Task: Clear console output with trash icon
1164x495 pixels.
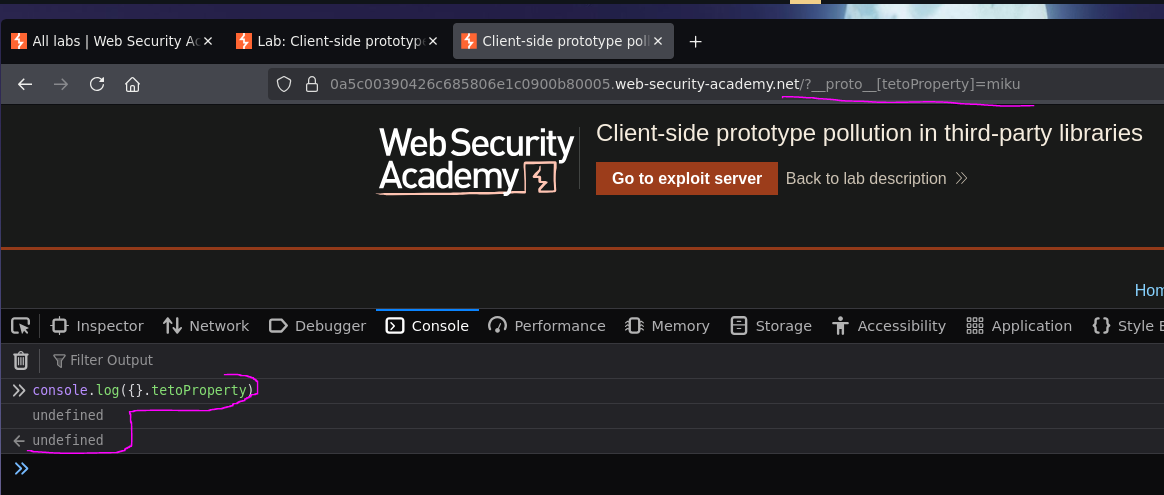Action: pos(21,361)
